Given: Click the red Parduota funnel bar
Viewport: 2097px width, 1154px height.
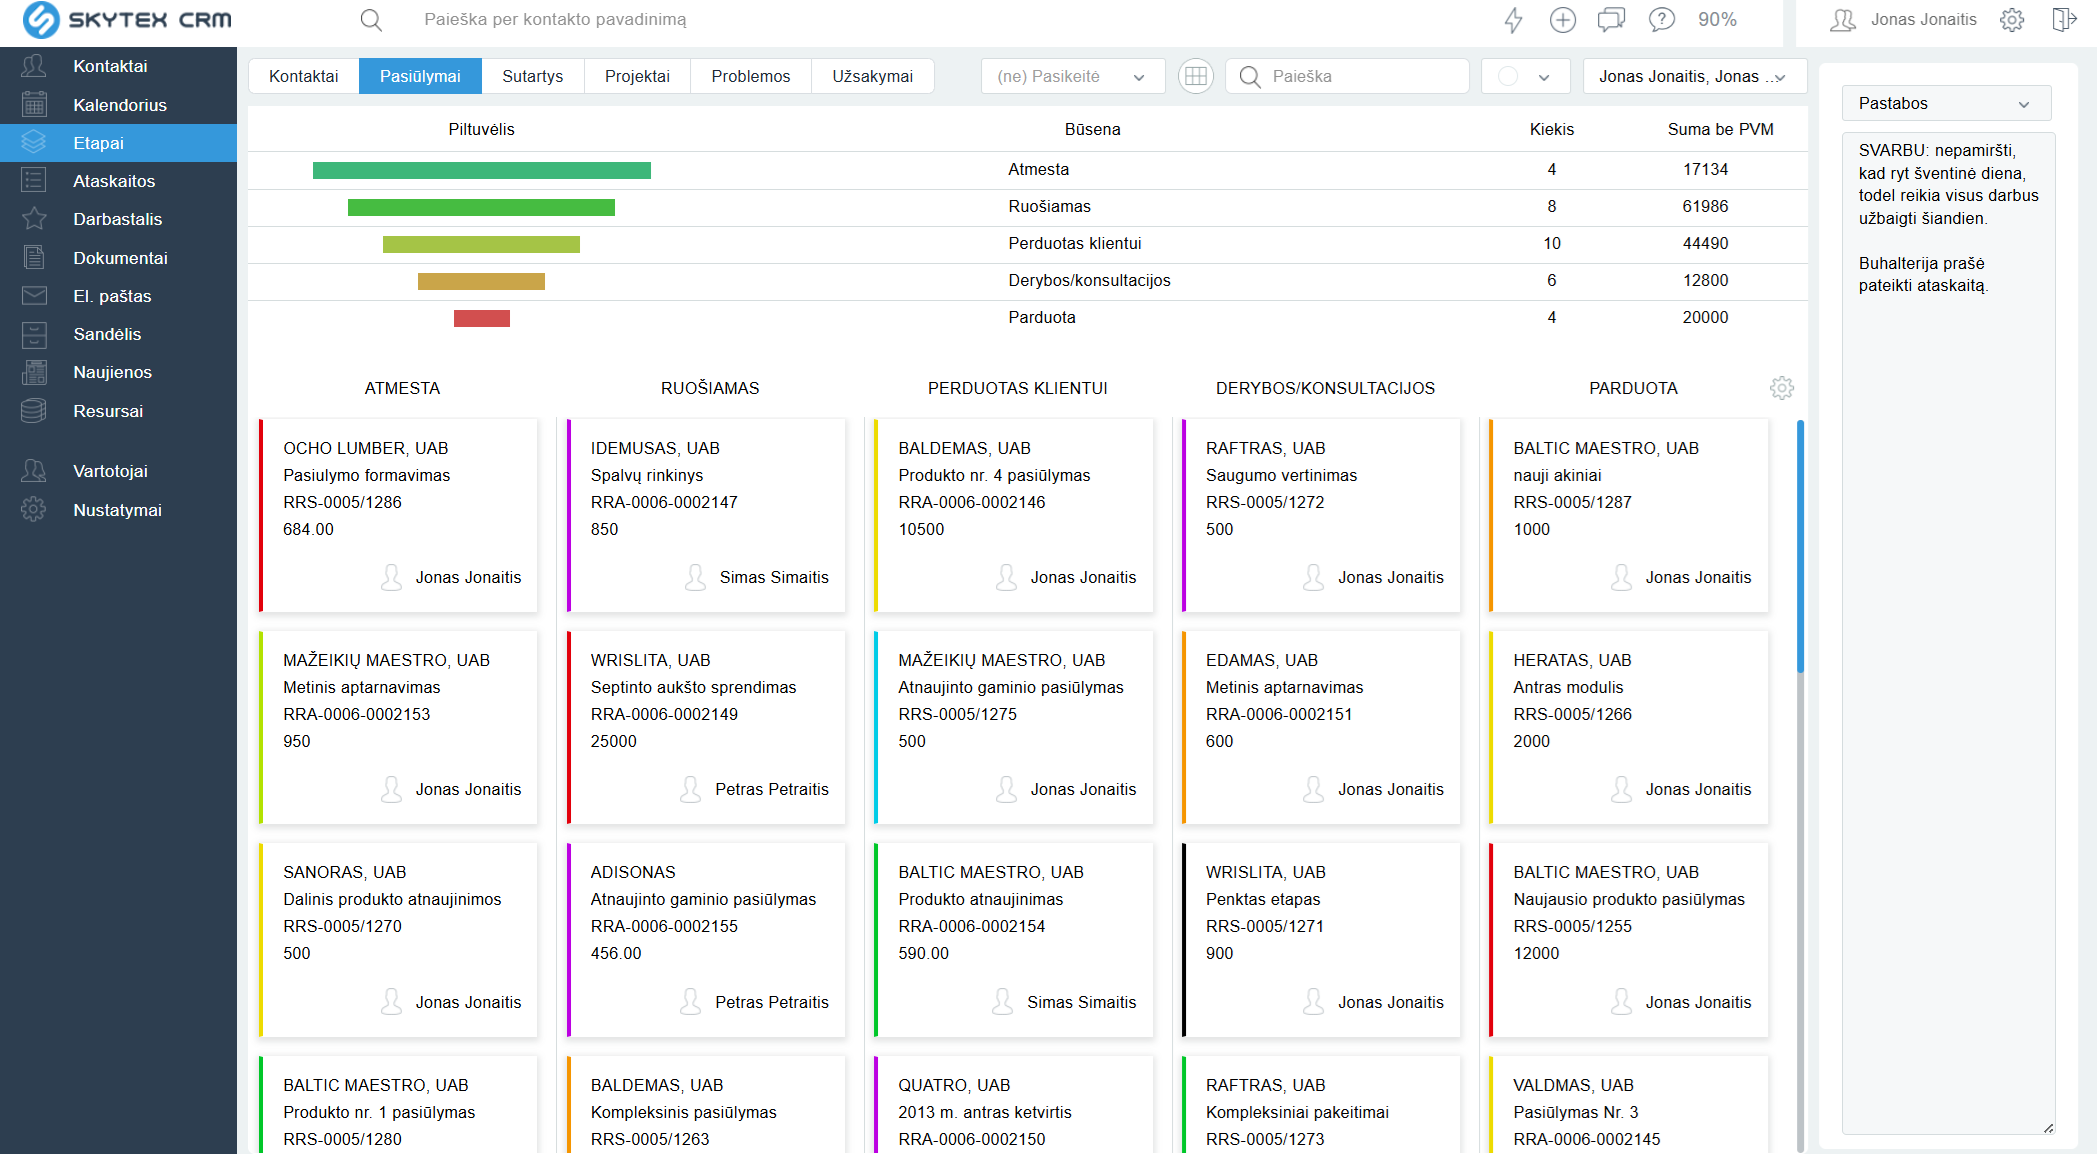Looking at the screenshot, I should click(482, 318).
